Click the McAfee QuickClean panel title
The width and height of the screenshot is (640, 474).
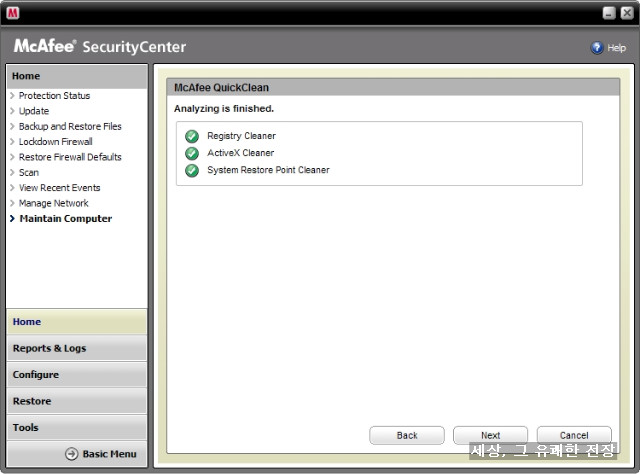(221, 87)
